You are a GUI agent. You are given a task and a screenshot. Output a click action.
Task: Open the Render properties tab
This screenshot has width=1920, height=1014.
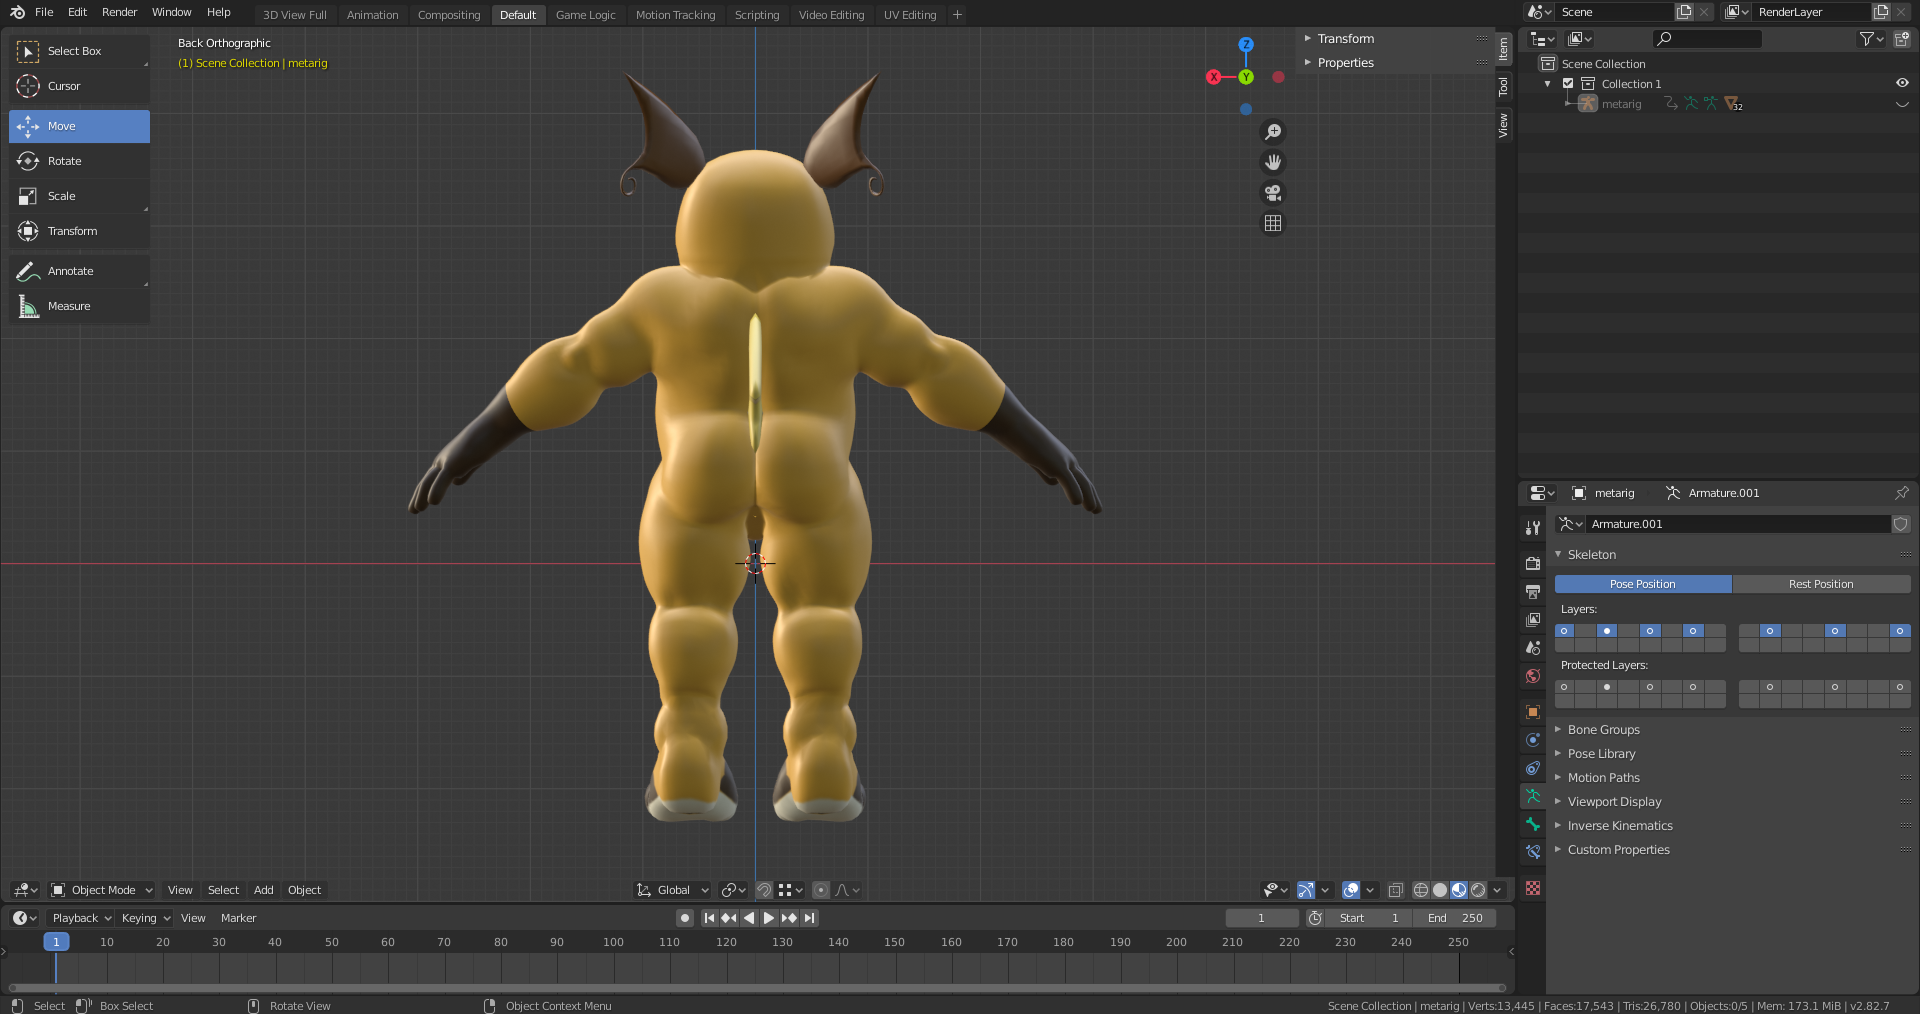(x=1532, y=563)
